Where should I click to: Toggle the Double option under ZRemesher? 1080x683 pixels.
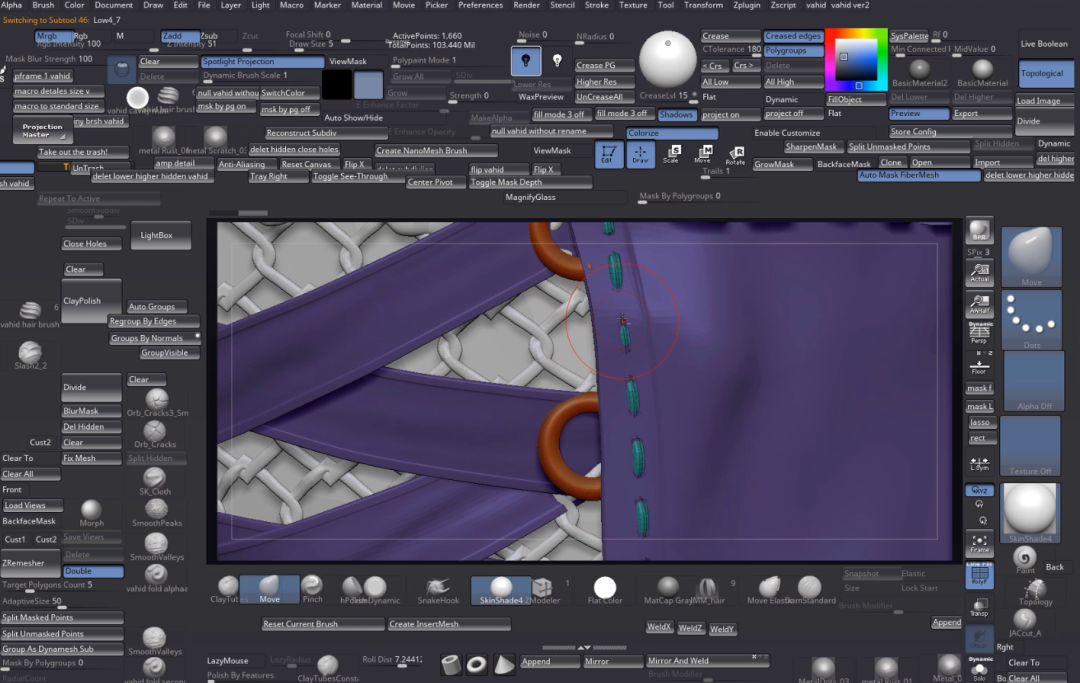(93, 571)
